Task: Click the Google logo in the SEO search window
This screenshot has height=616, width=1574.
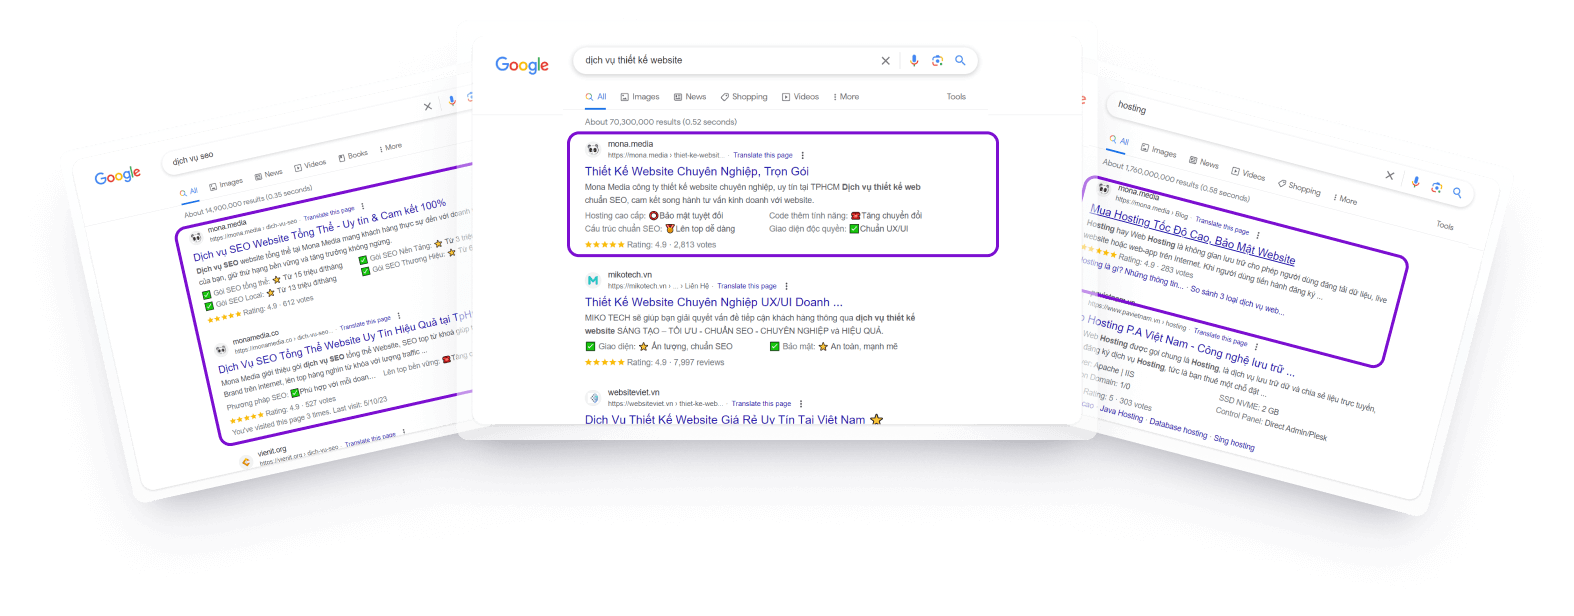Action: [x=118, y=176]
